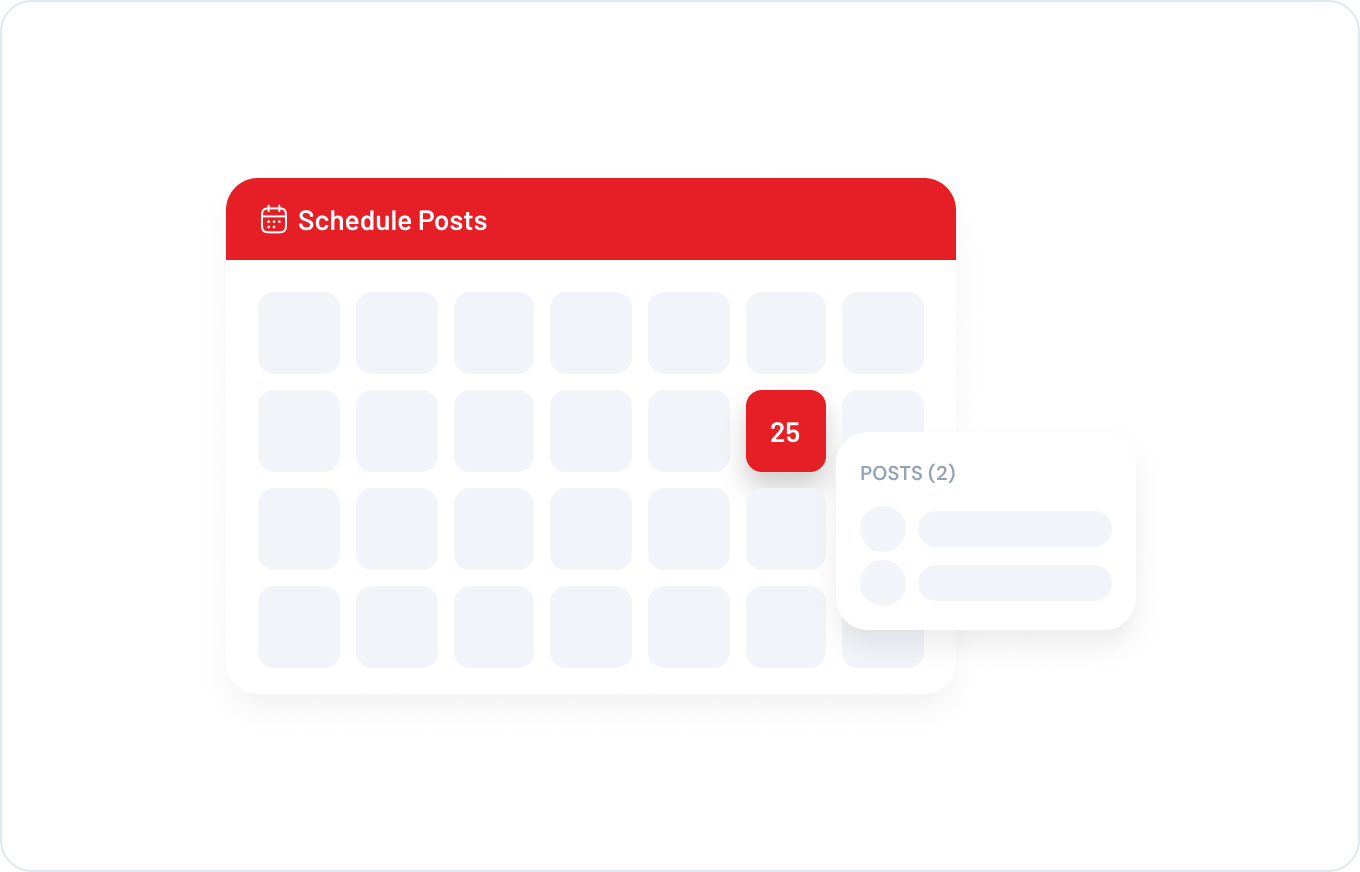Select the highlighted date 25
1360x872 pixels.
point(786,431)
